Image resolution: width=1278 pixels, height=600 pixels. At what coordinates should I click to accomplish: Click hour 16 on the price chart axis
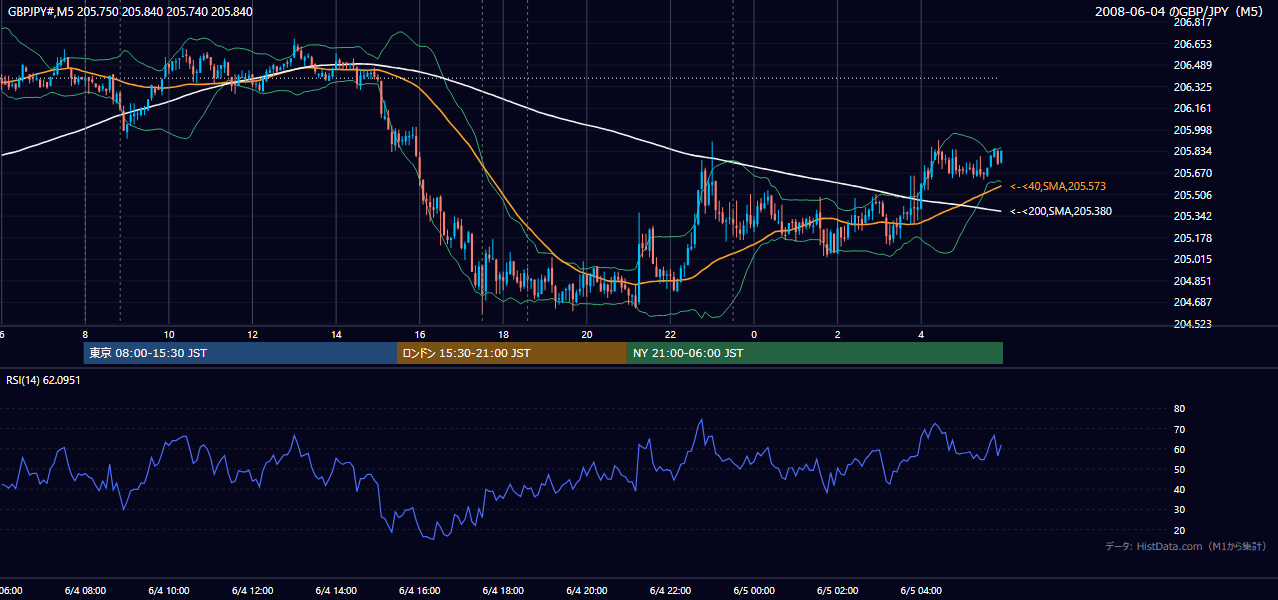tap(420, 335)
